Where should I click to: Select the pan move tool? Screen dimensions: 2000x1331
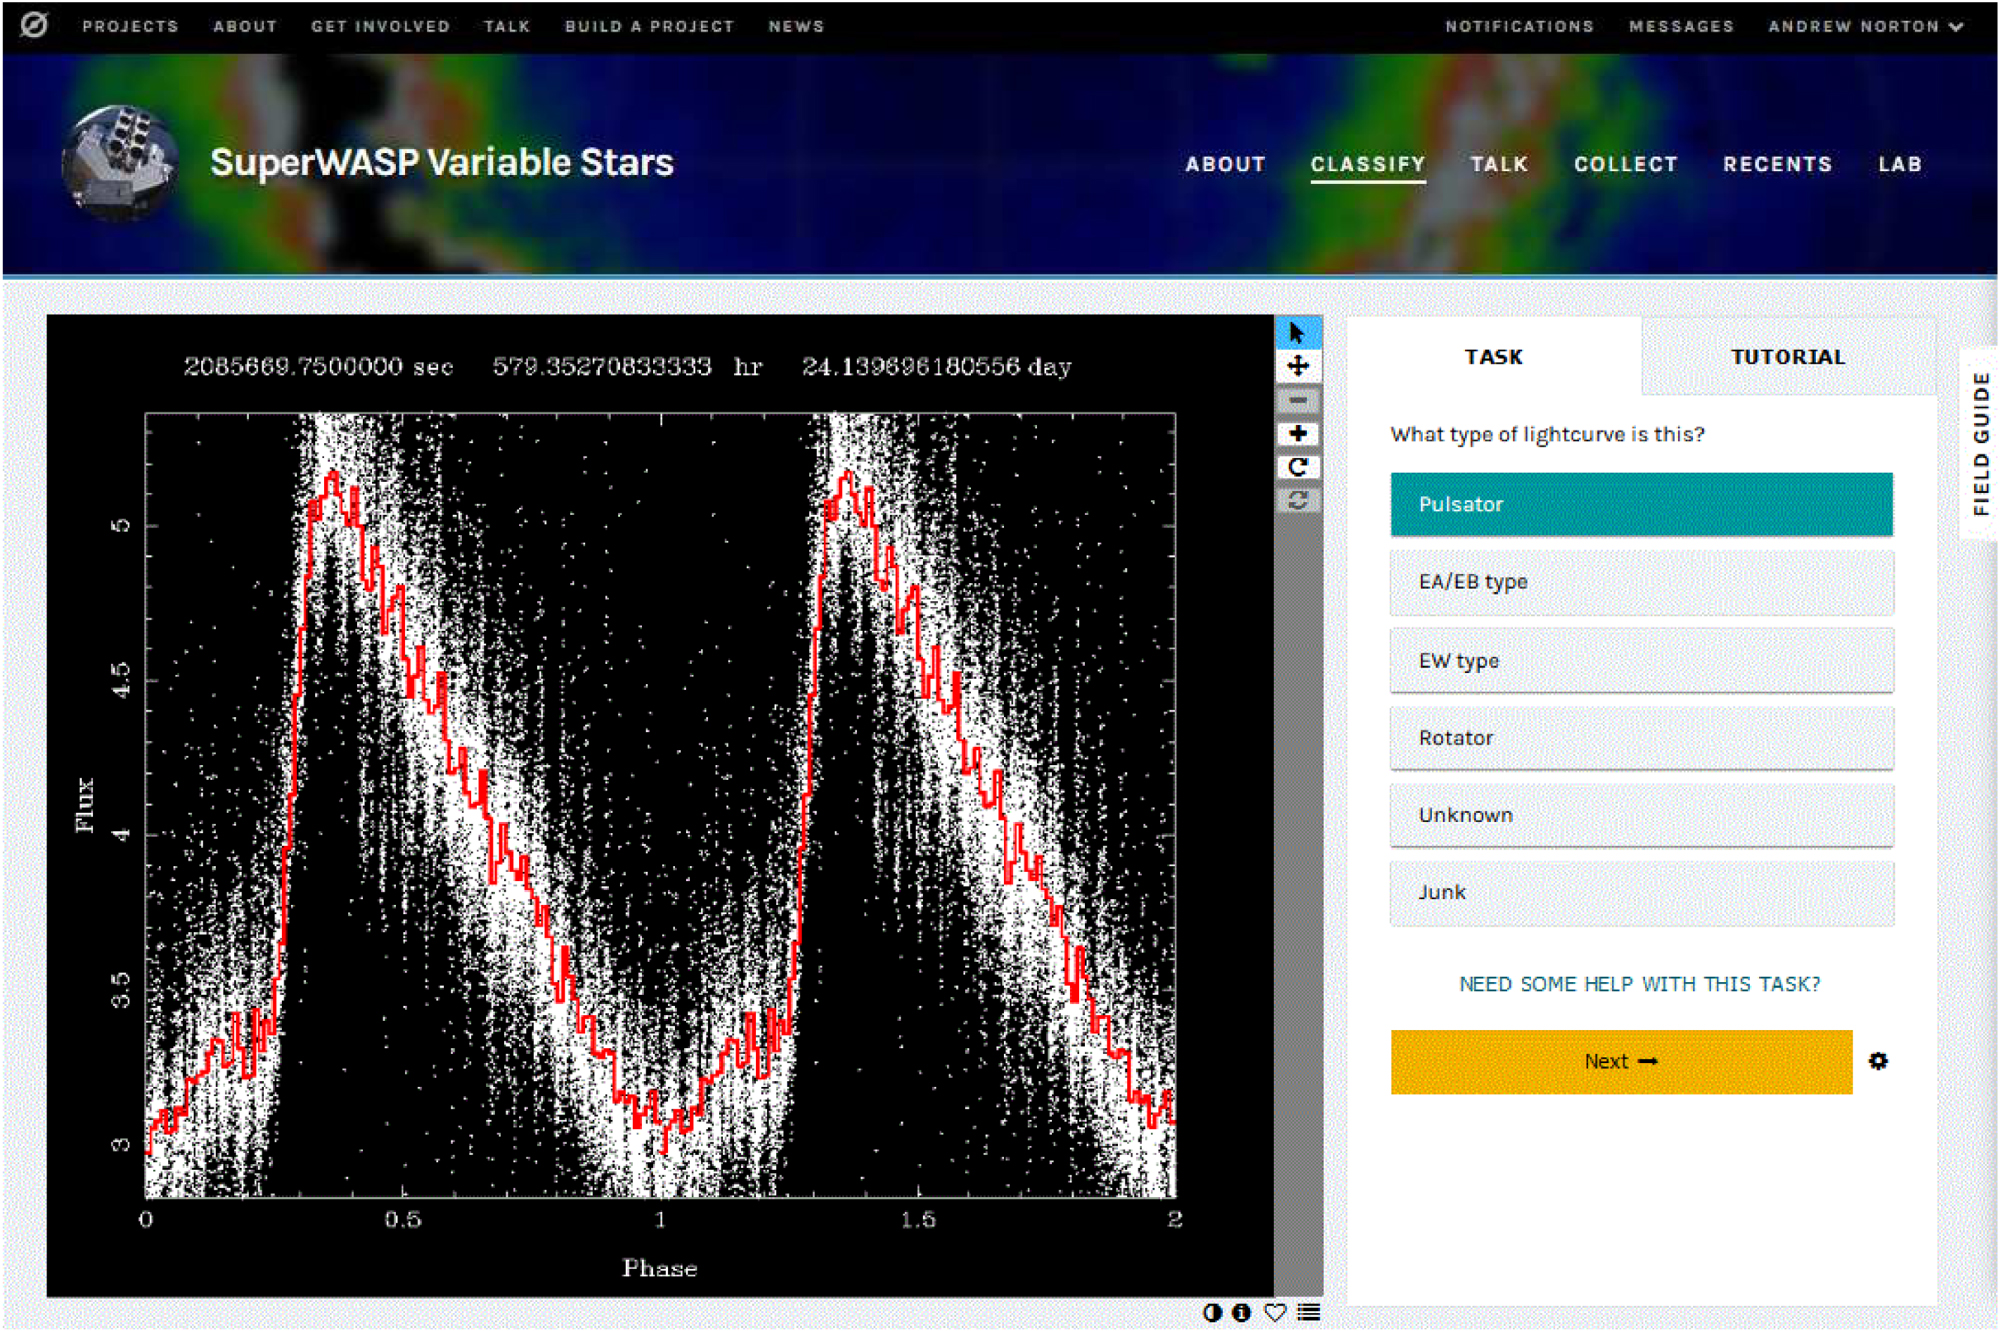tap(1297, 366)
